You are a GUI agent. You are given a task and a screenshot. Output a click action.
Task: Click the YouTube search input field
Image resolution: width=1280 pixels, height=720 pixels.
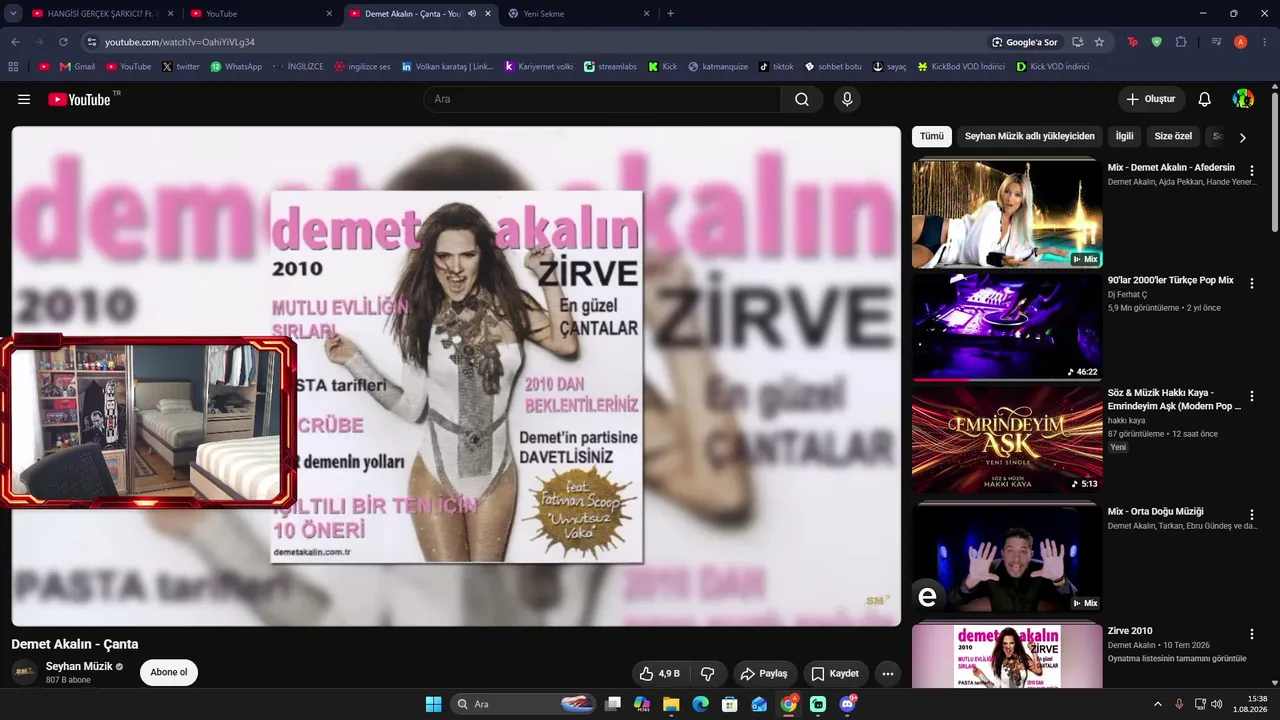coord(602,99)
